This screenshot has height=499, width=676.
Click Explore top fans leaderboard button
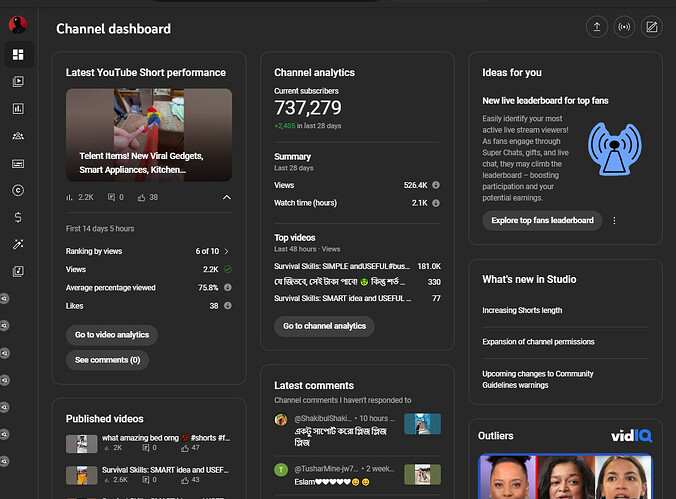point(542,220)
